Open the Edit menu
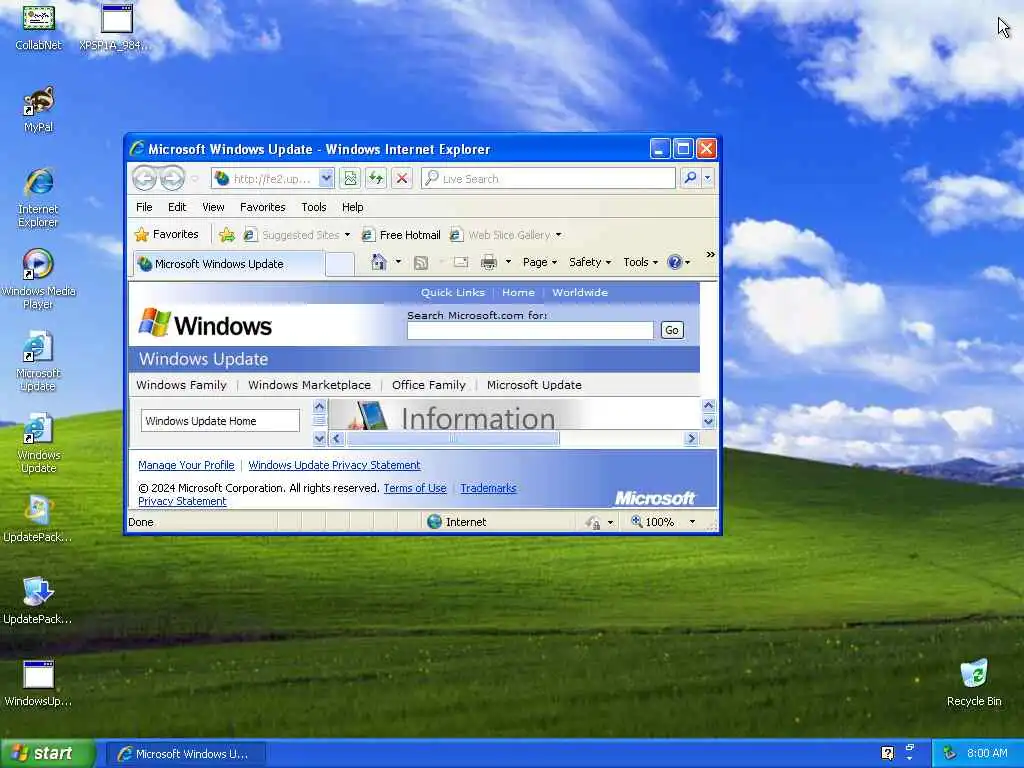This screenshot has width=1024, height=768. point(177,207)
